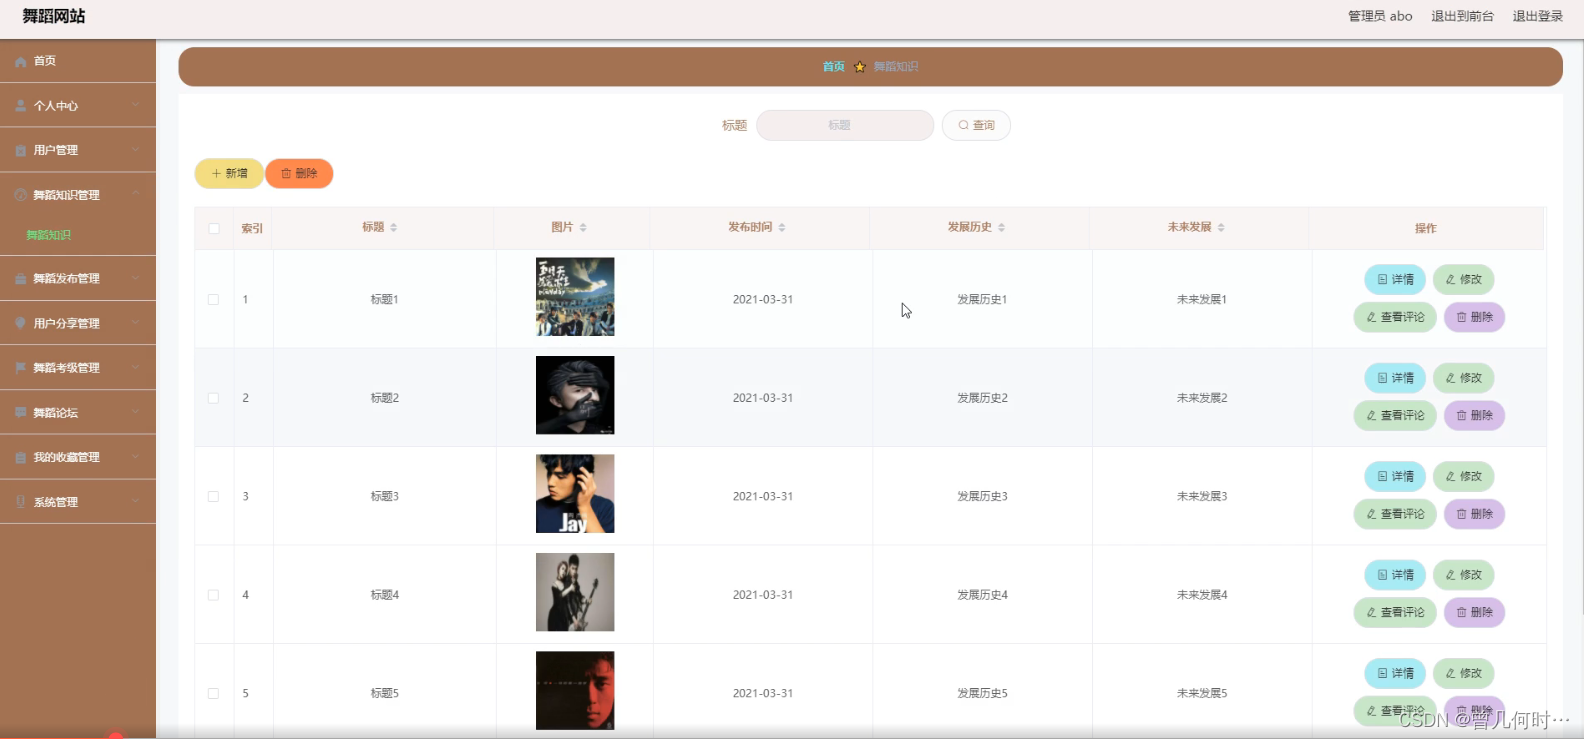Expand 个人中心 using its chevron arrow
This screenshot has width=1584, height=739.
pos(135,105)
